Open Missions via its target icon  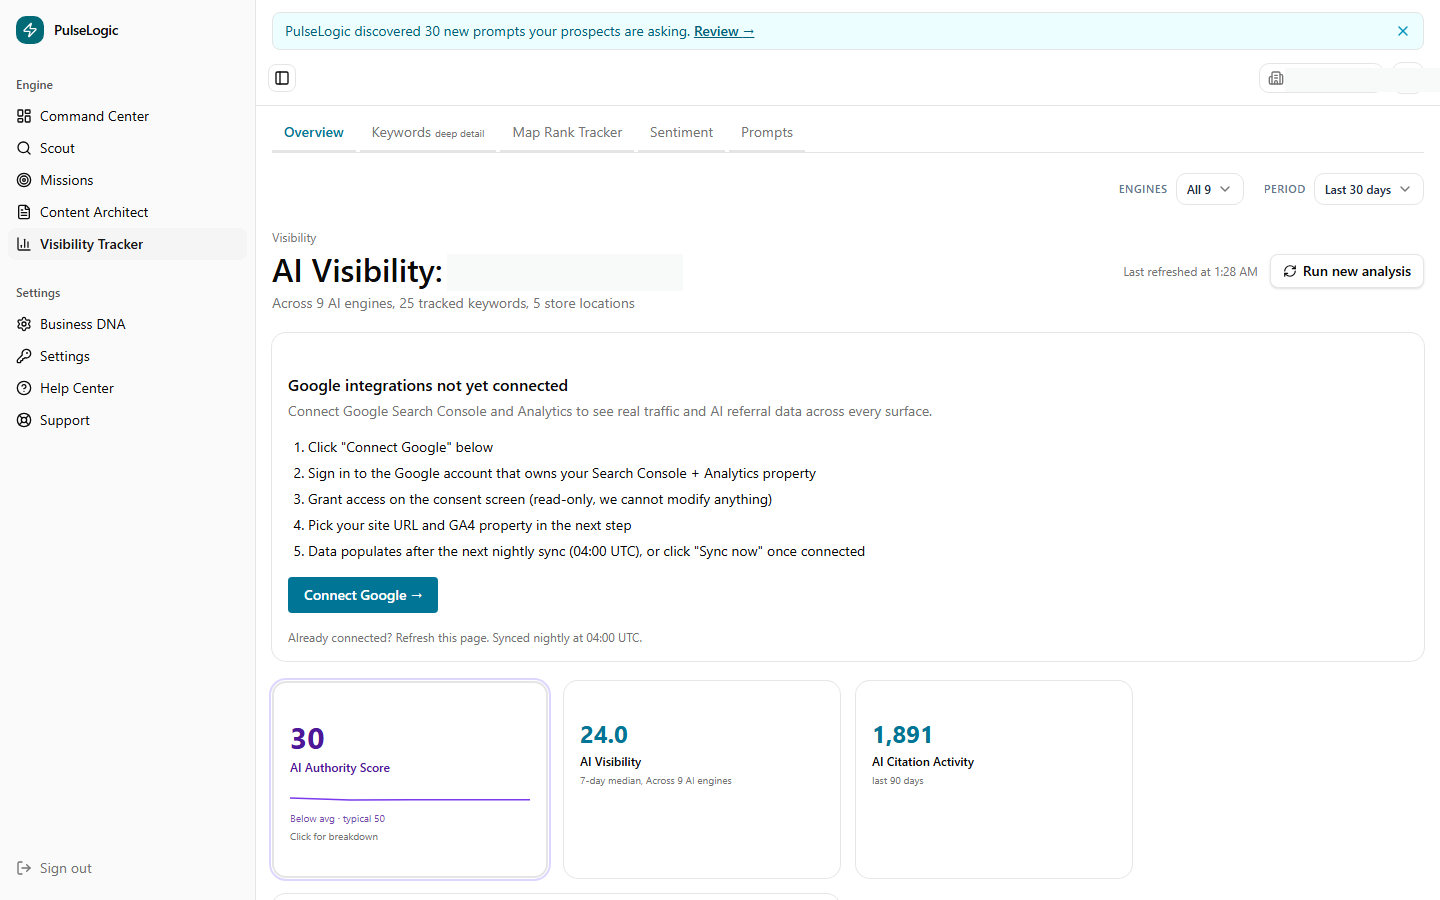pos(24,180)
